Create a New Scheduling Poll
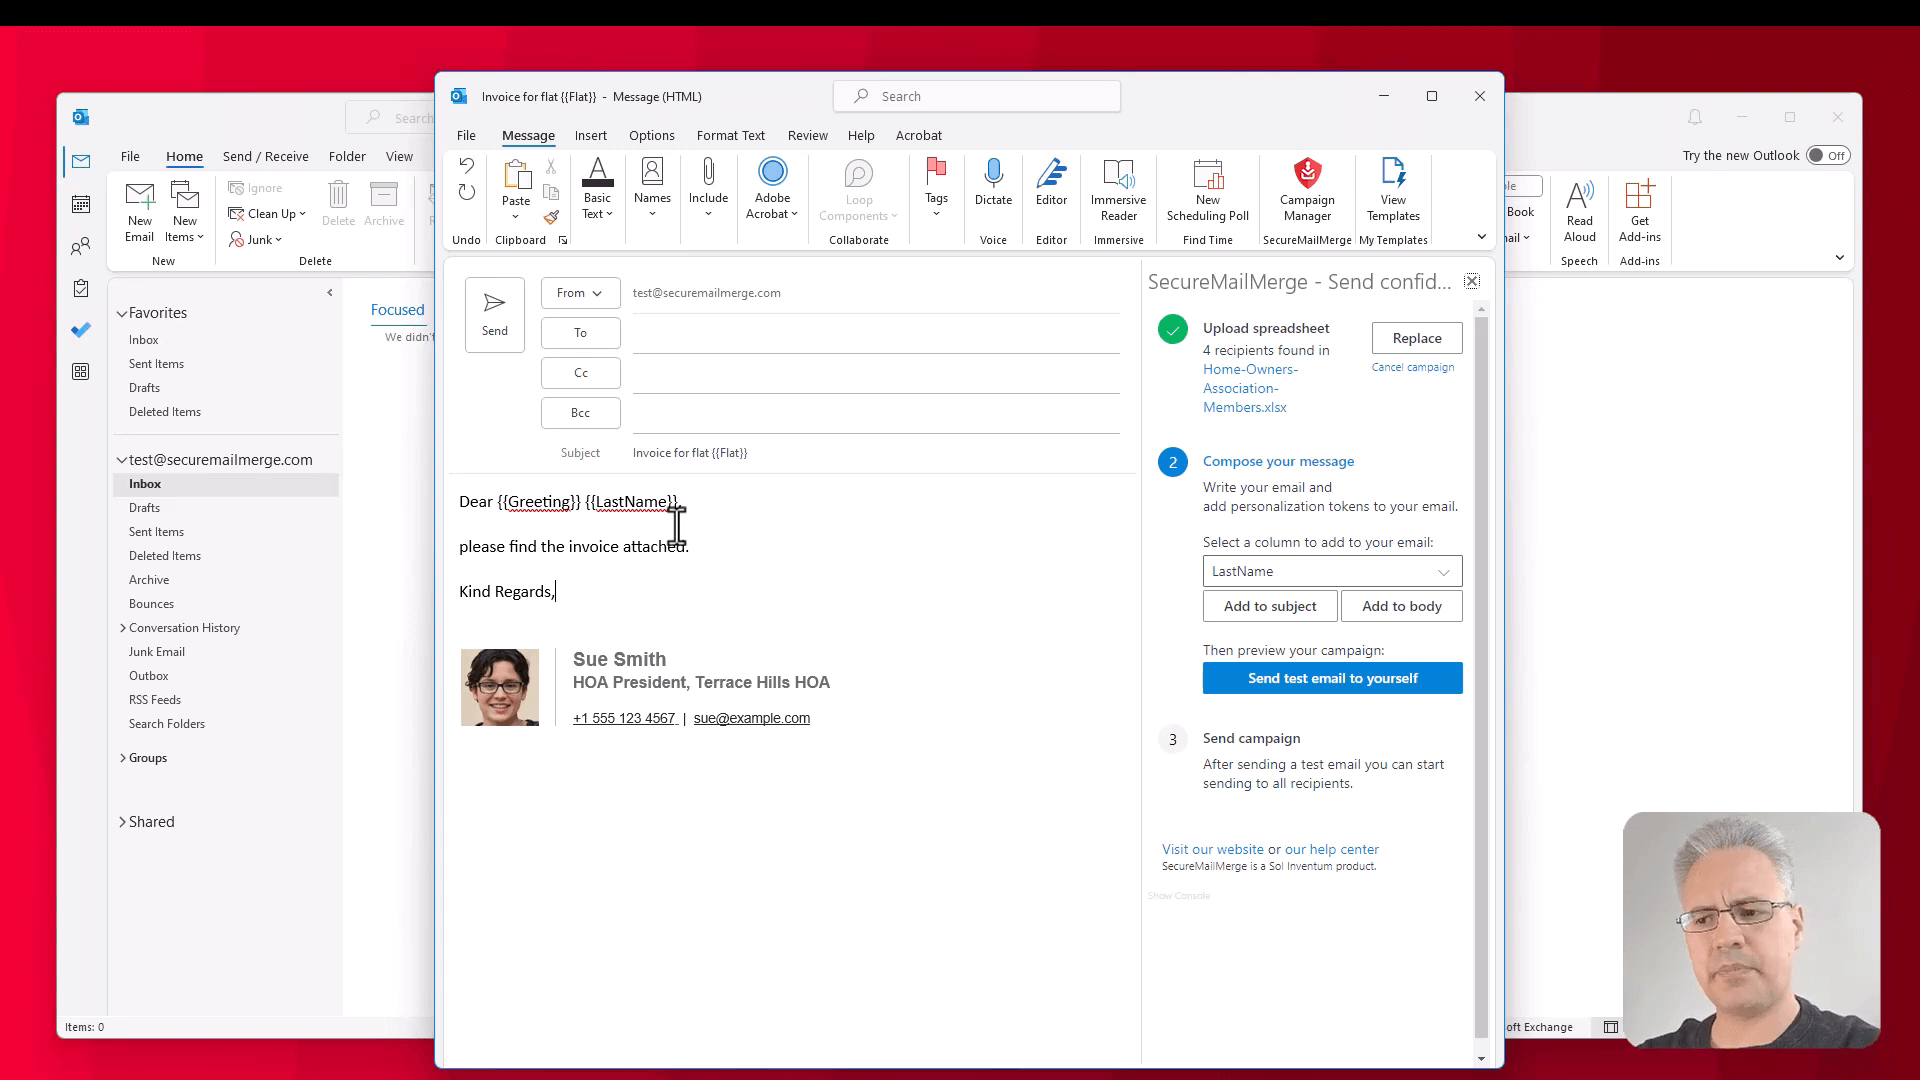The width and height of the screenshot is (1920, 1080). click(1207, 190)
